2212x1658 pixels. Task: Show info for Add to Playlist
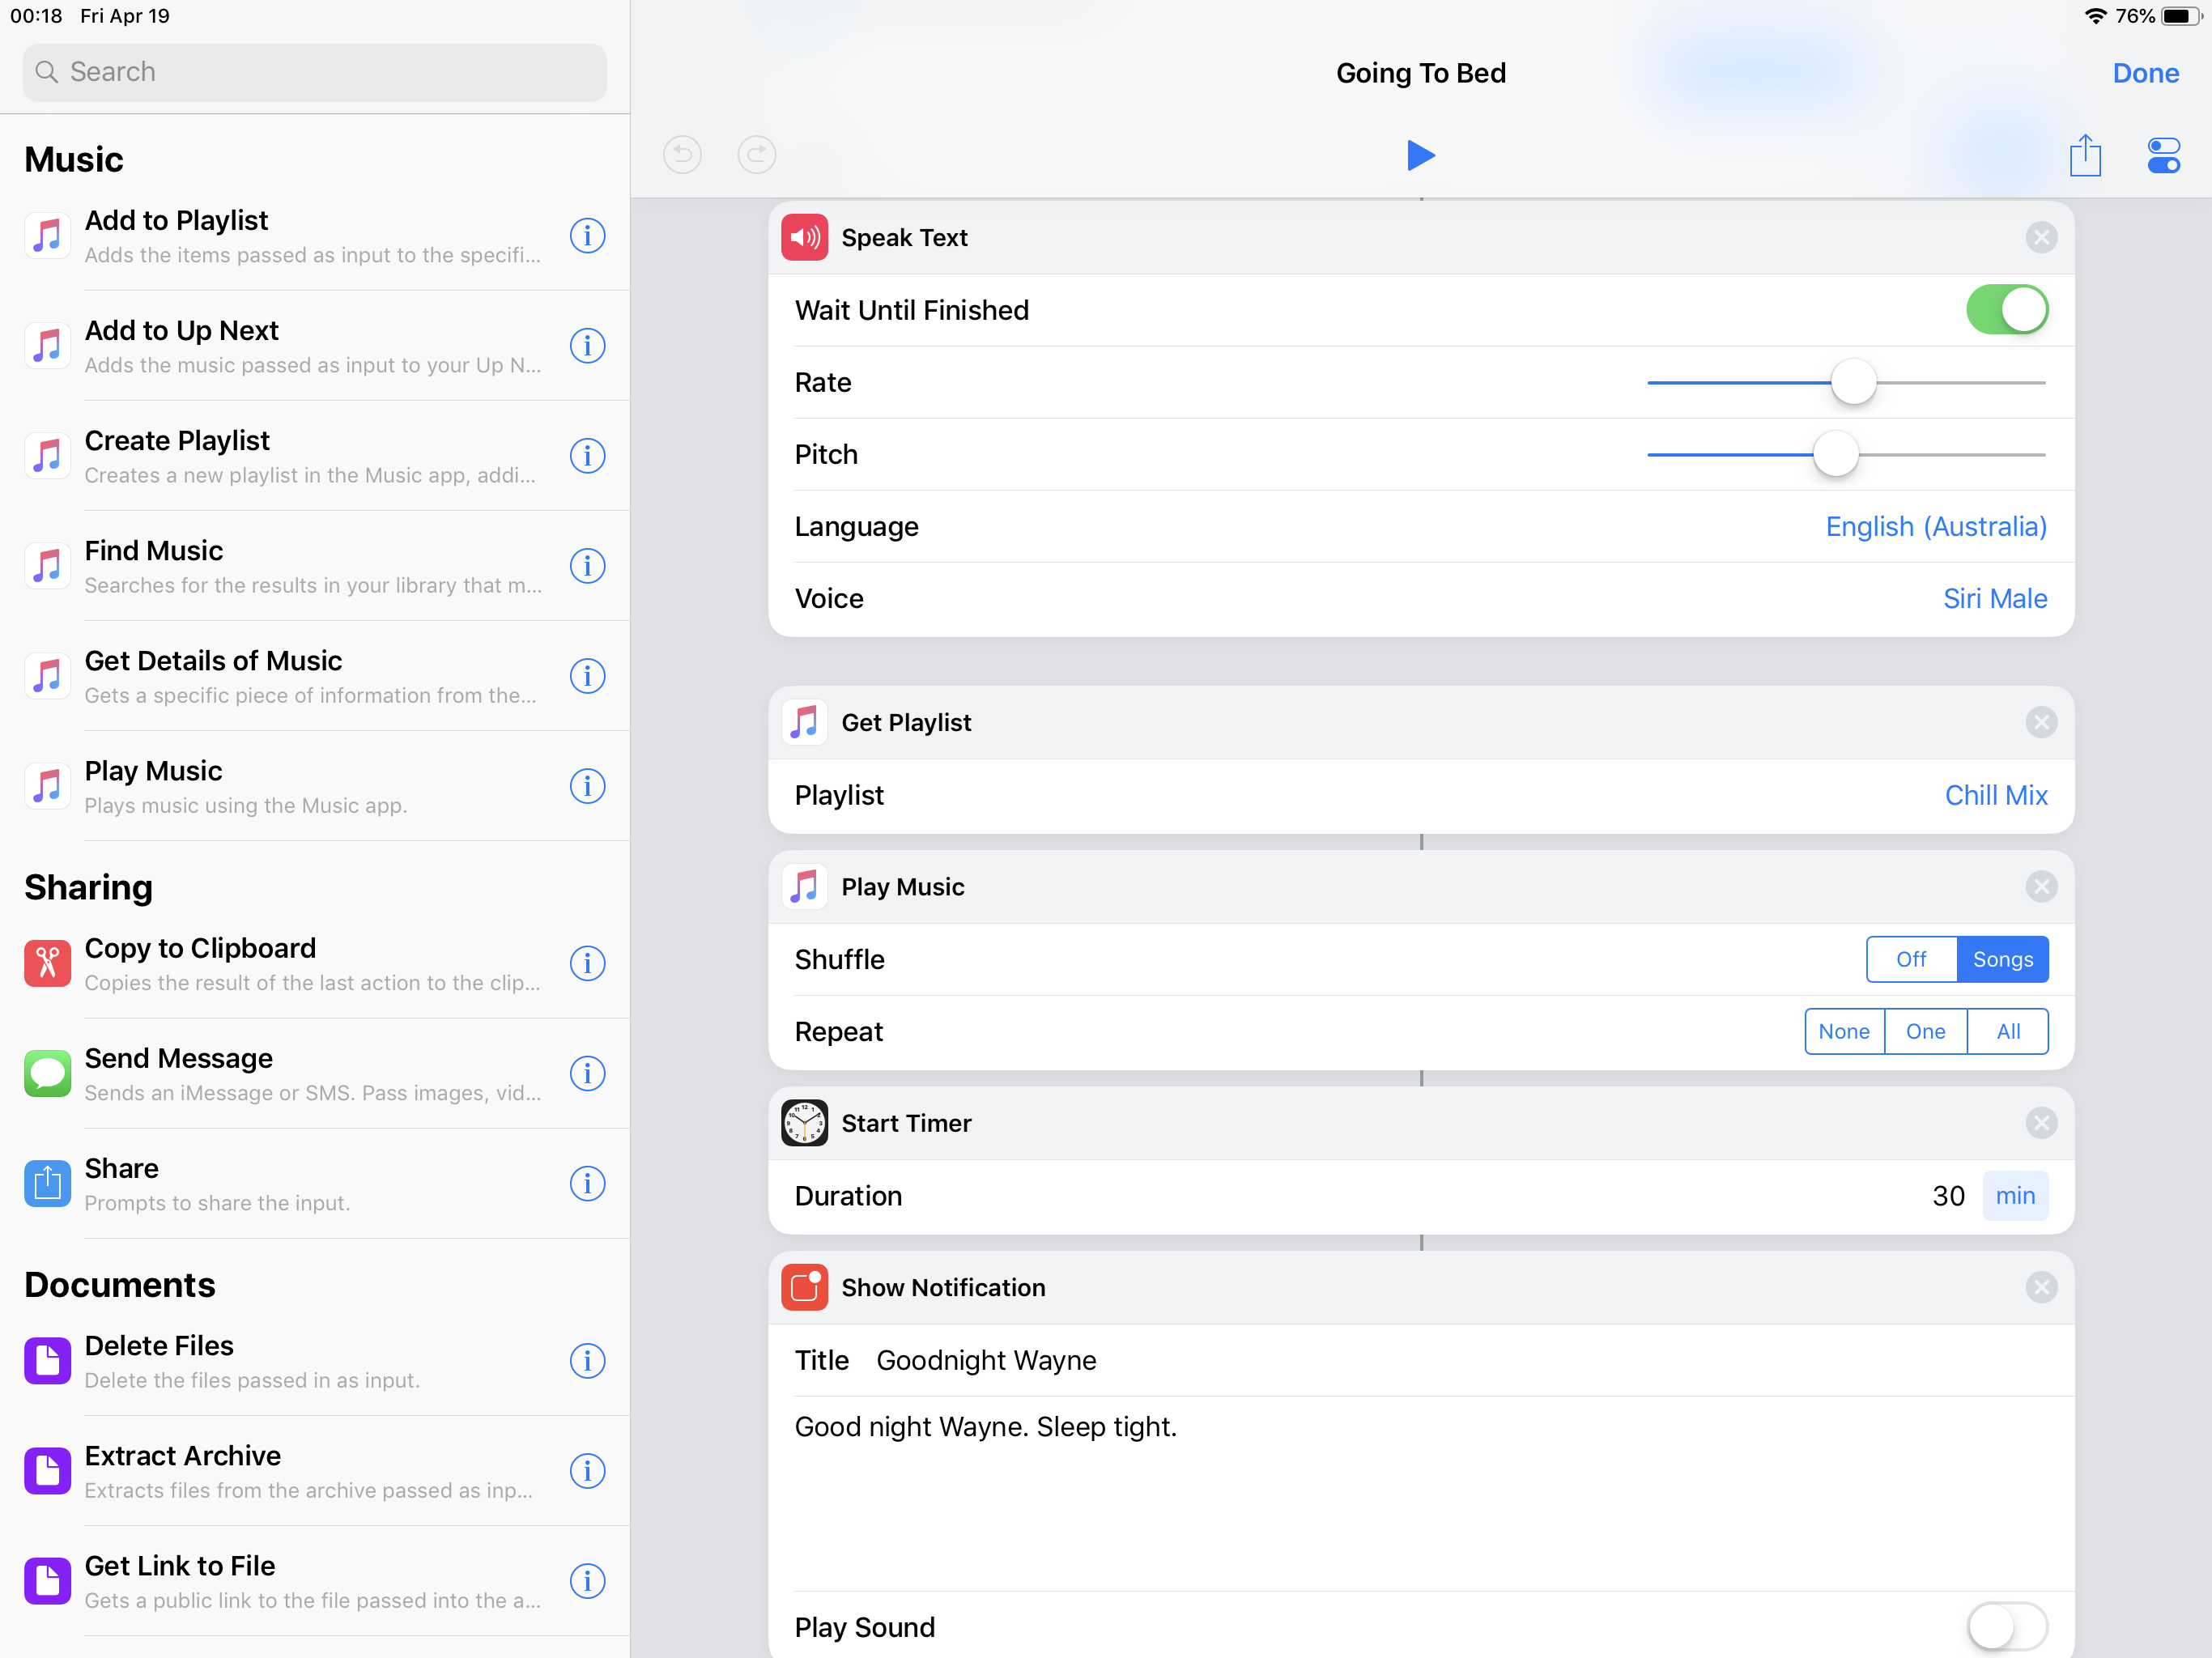pyautogui.click(x=588, y=236)
